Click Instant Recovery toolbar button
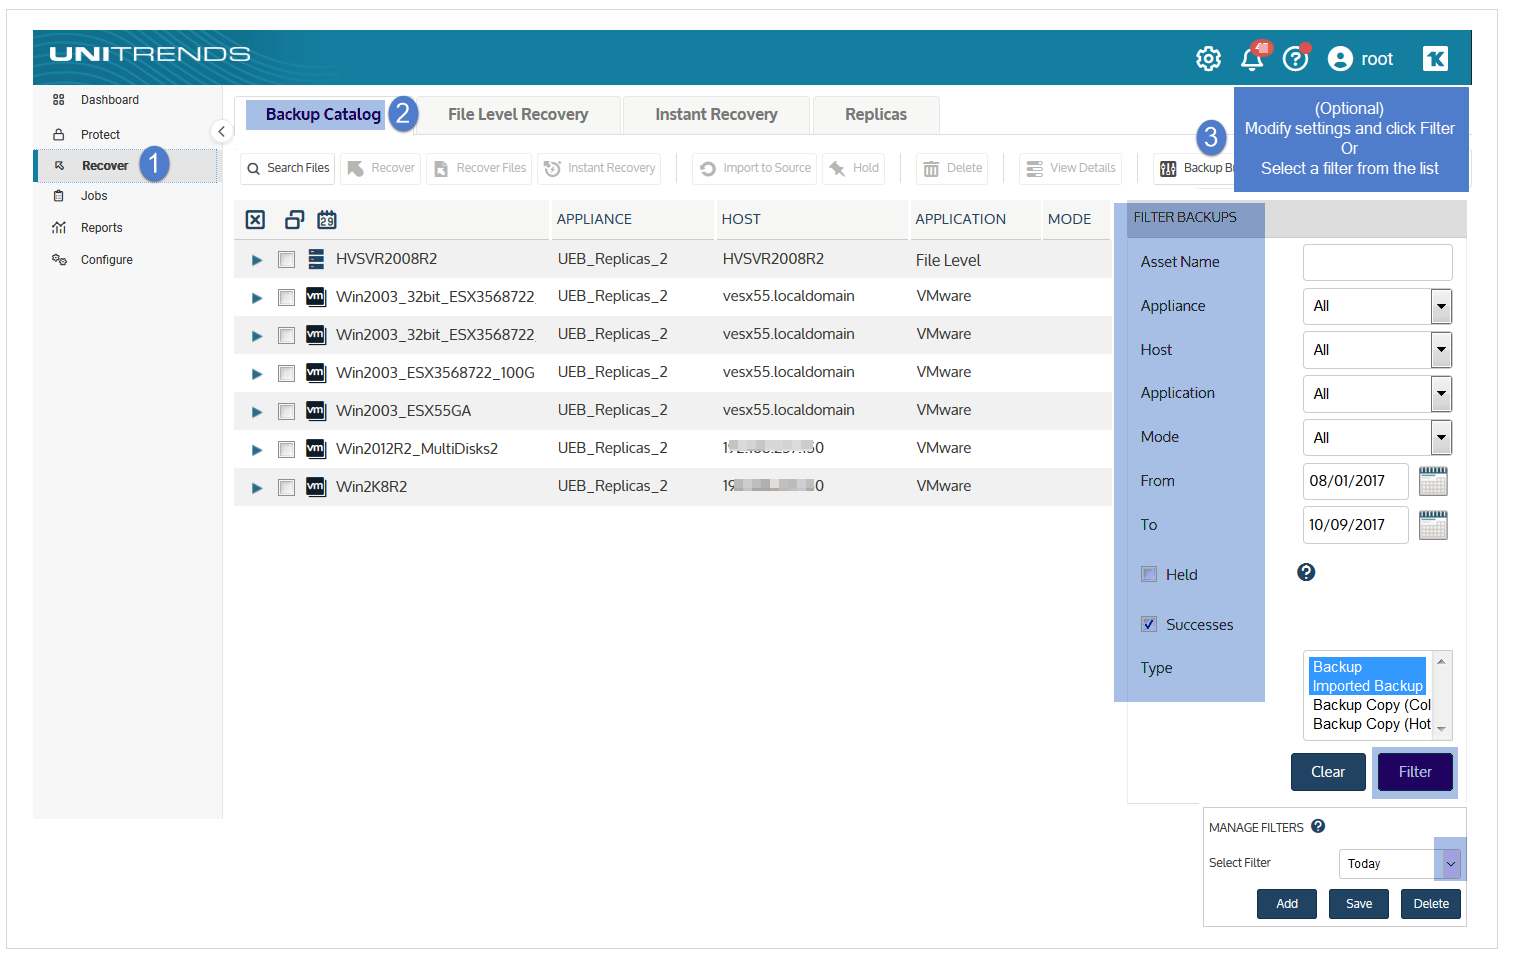Viewport: 1525px width, 969px height. click(x=600, y=168)
